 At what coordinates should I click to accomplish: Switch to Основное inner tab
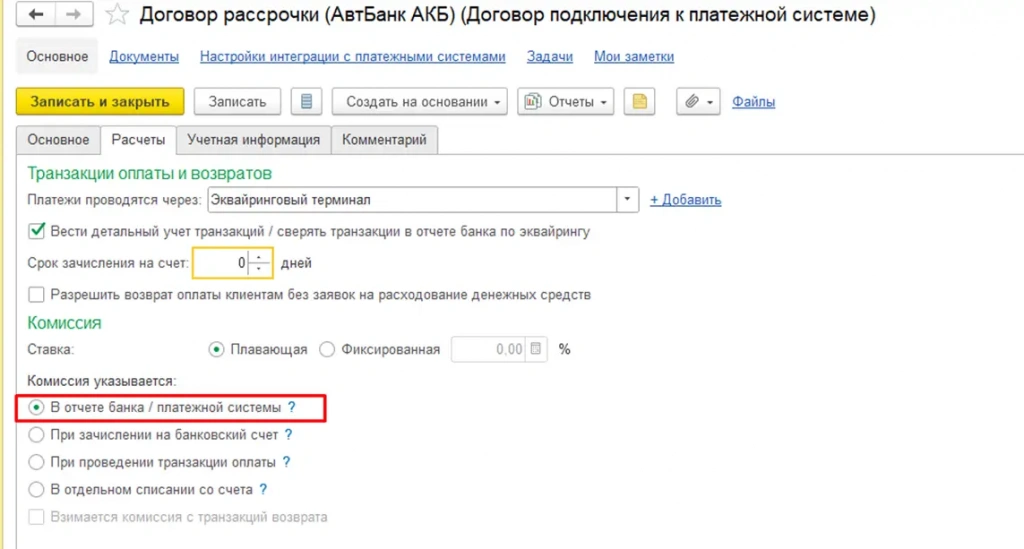[58, 140]
